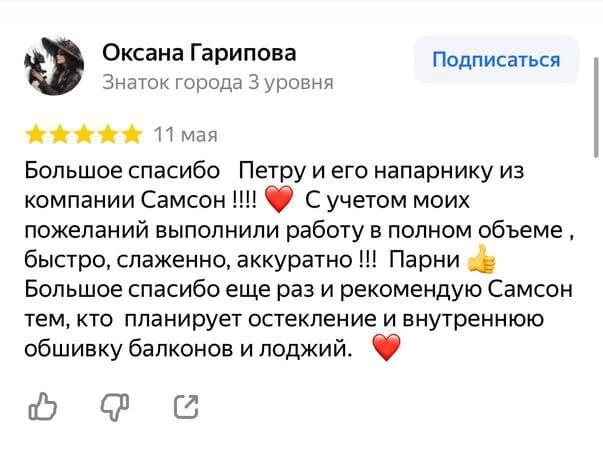This screenshot has height=459, width=603.
Task: Click the words рекомендую Самсон in review
Action: (x=456, y=289)
